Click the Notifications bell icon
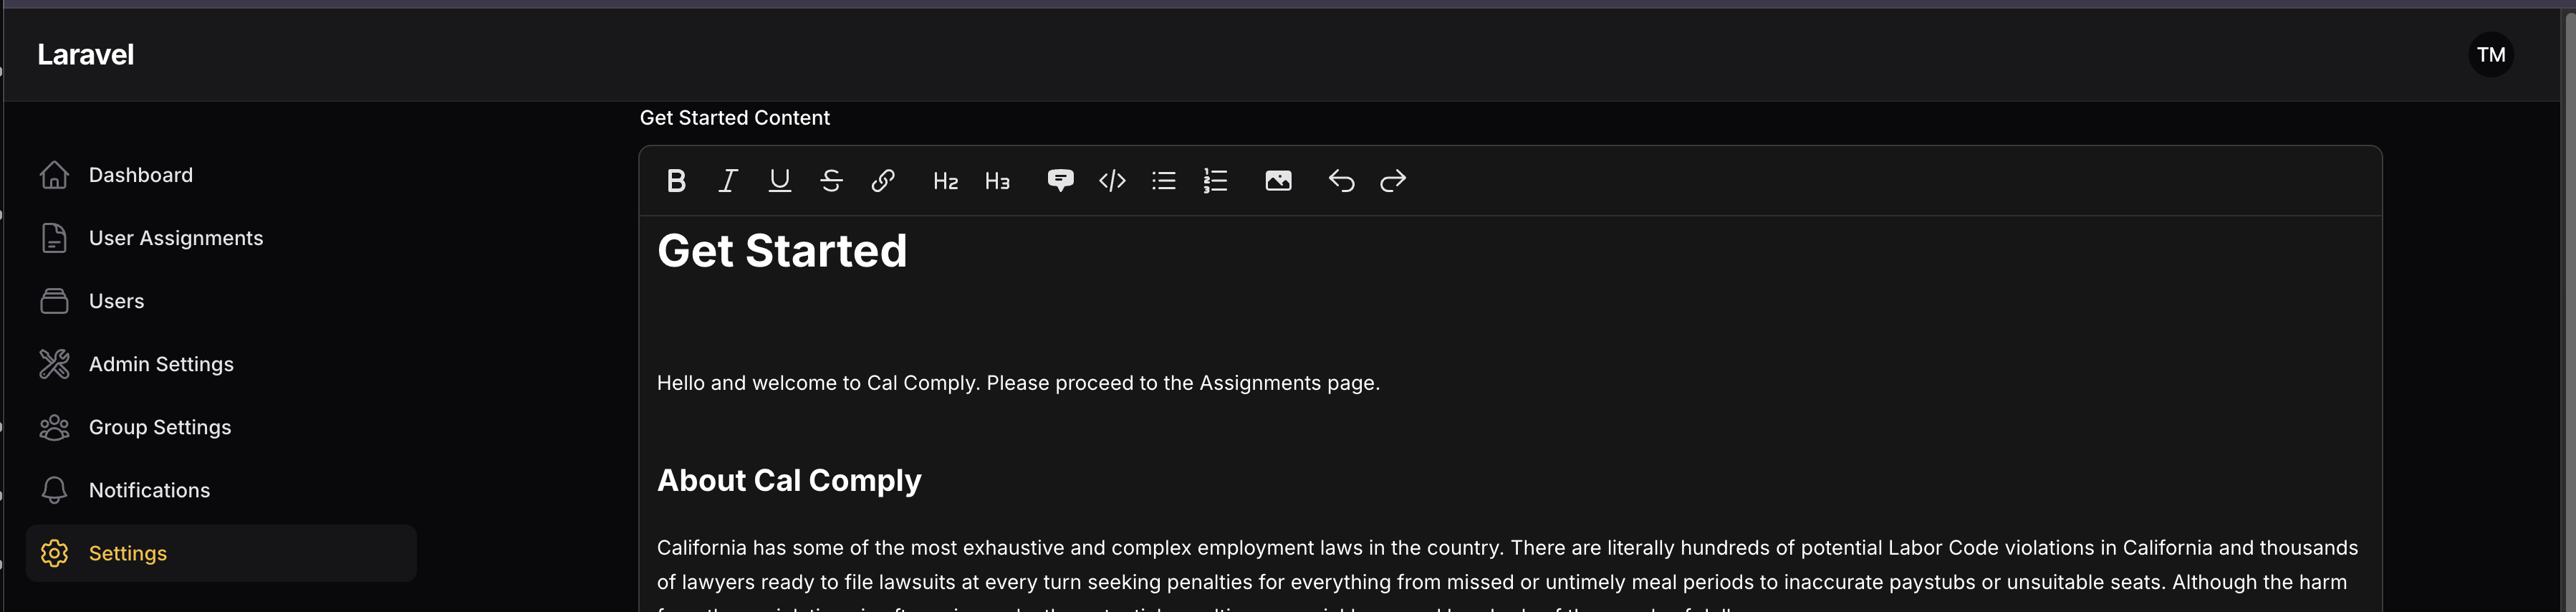Image resolution: width=2576 pixels, height=612 pixels. tap(54, 490)
